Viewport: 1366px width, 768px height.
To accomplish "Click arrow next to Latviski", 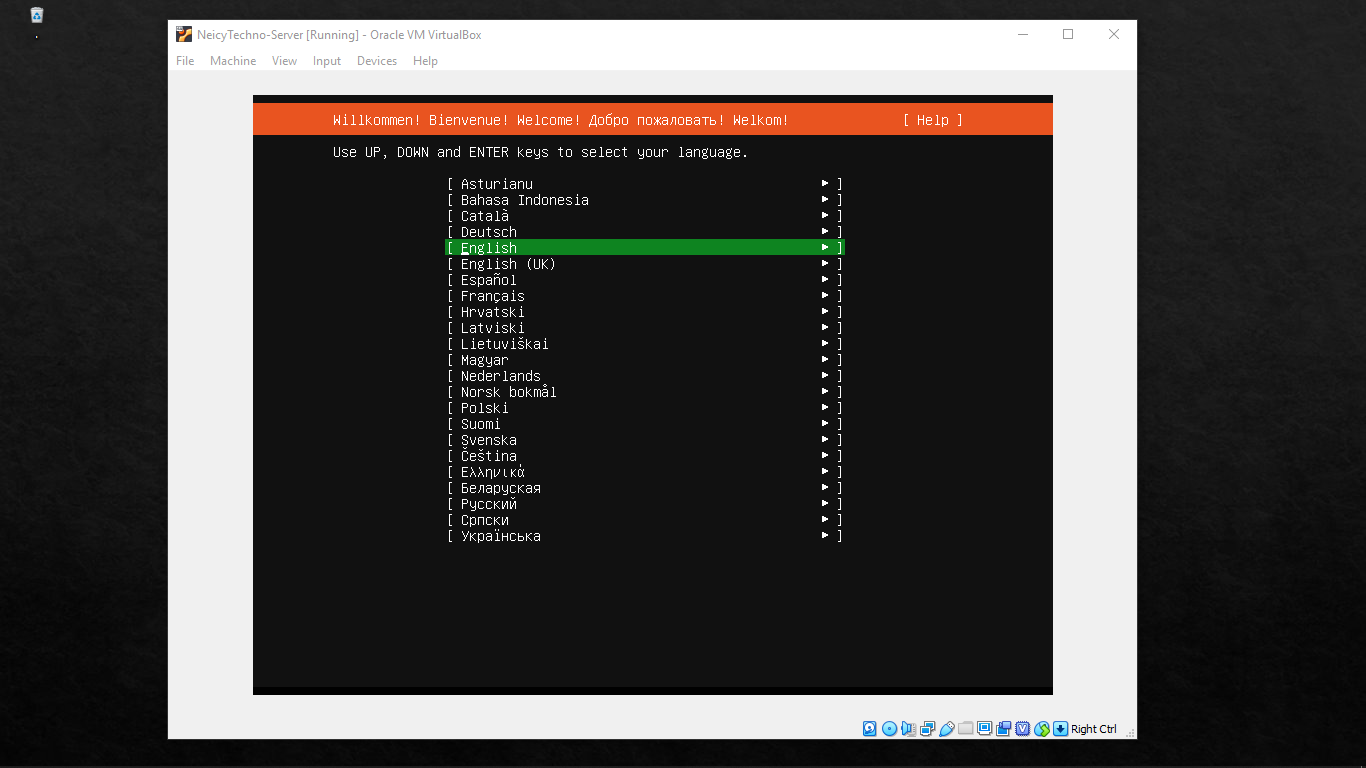I will pyautogui.click(x=825, y=328).
